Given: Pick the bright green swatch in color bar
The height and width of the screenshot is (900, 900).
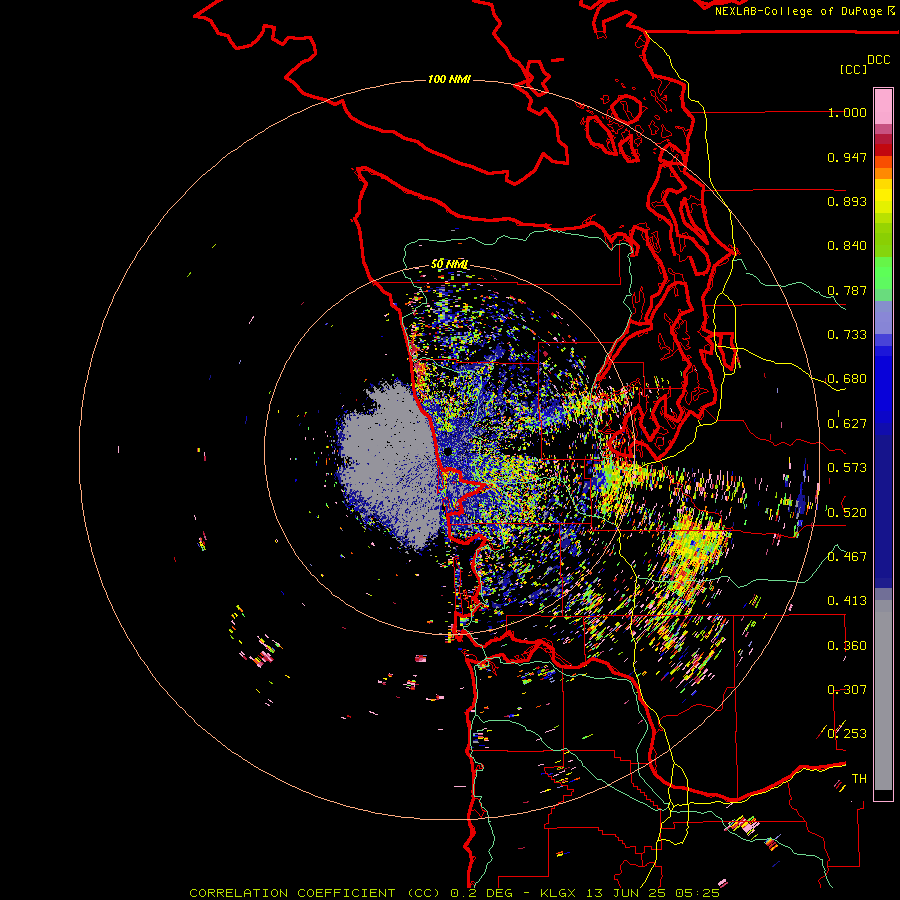Looking at the screenshot, I should [883, 273].
